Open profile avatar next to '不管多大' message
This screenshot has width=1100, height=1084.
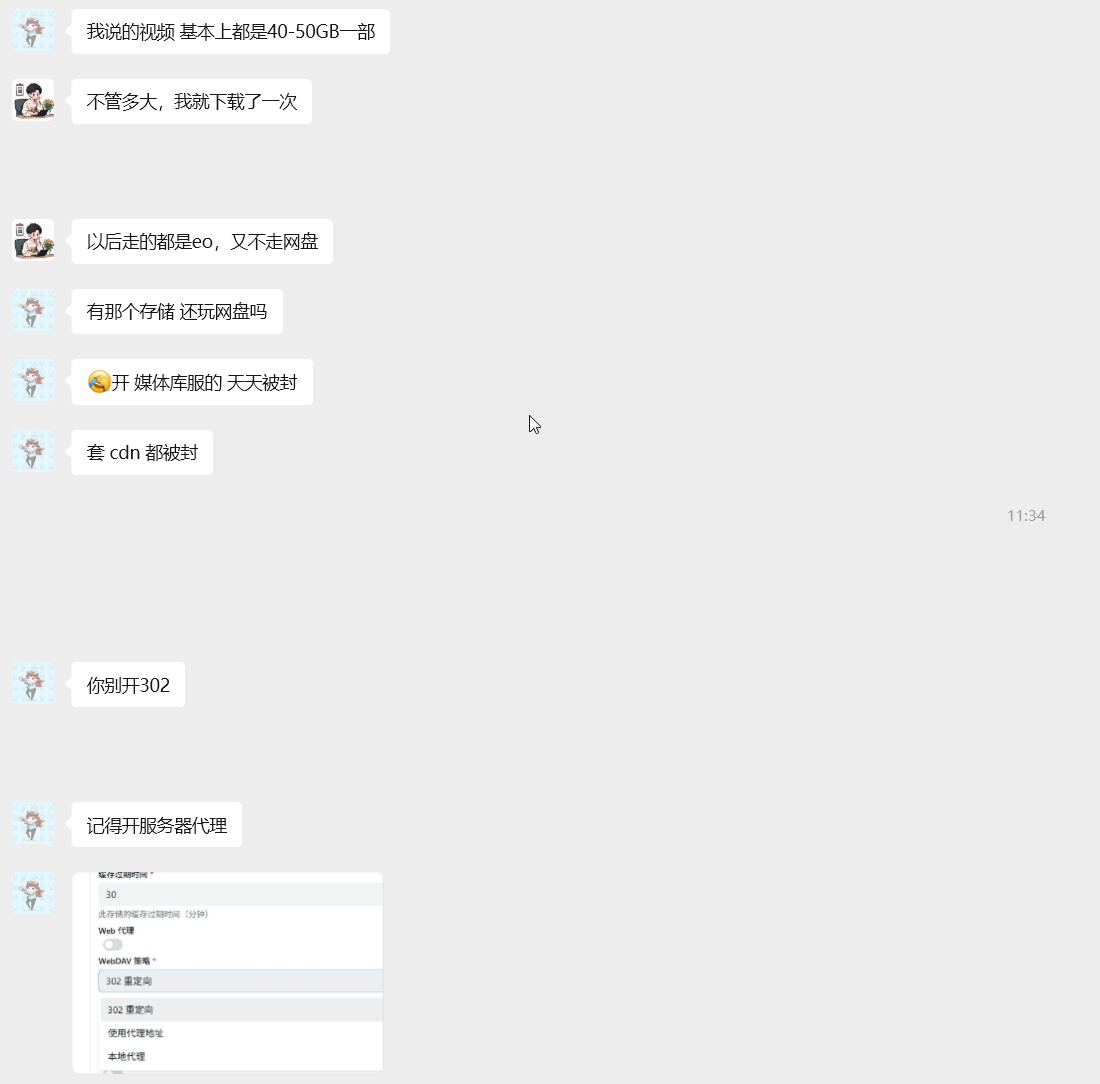tap(33, 100)
